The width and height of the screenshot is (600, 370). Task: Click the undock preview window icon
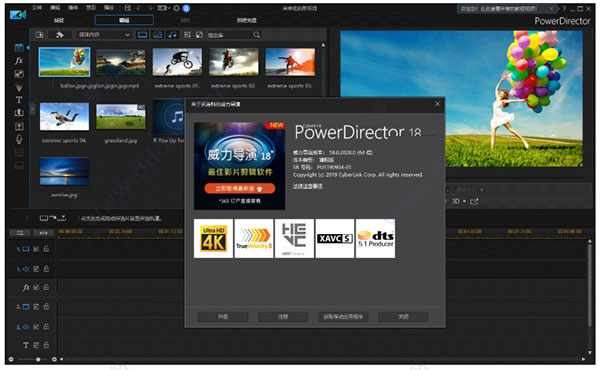pyautogui.click(x=474, y=201)
